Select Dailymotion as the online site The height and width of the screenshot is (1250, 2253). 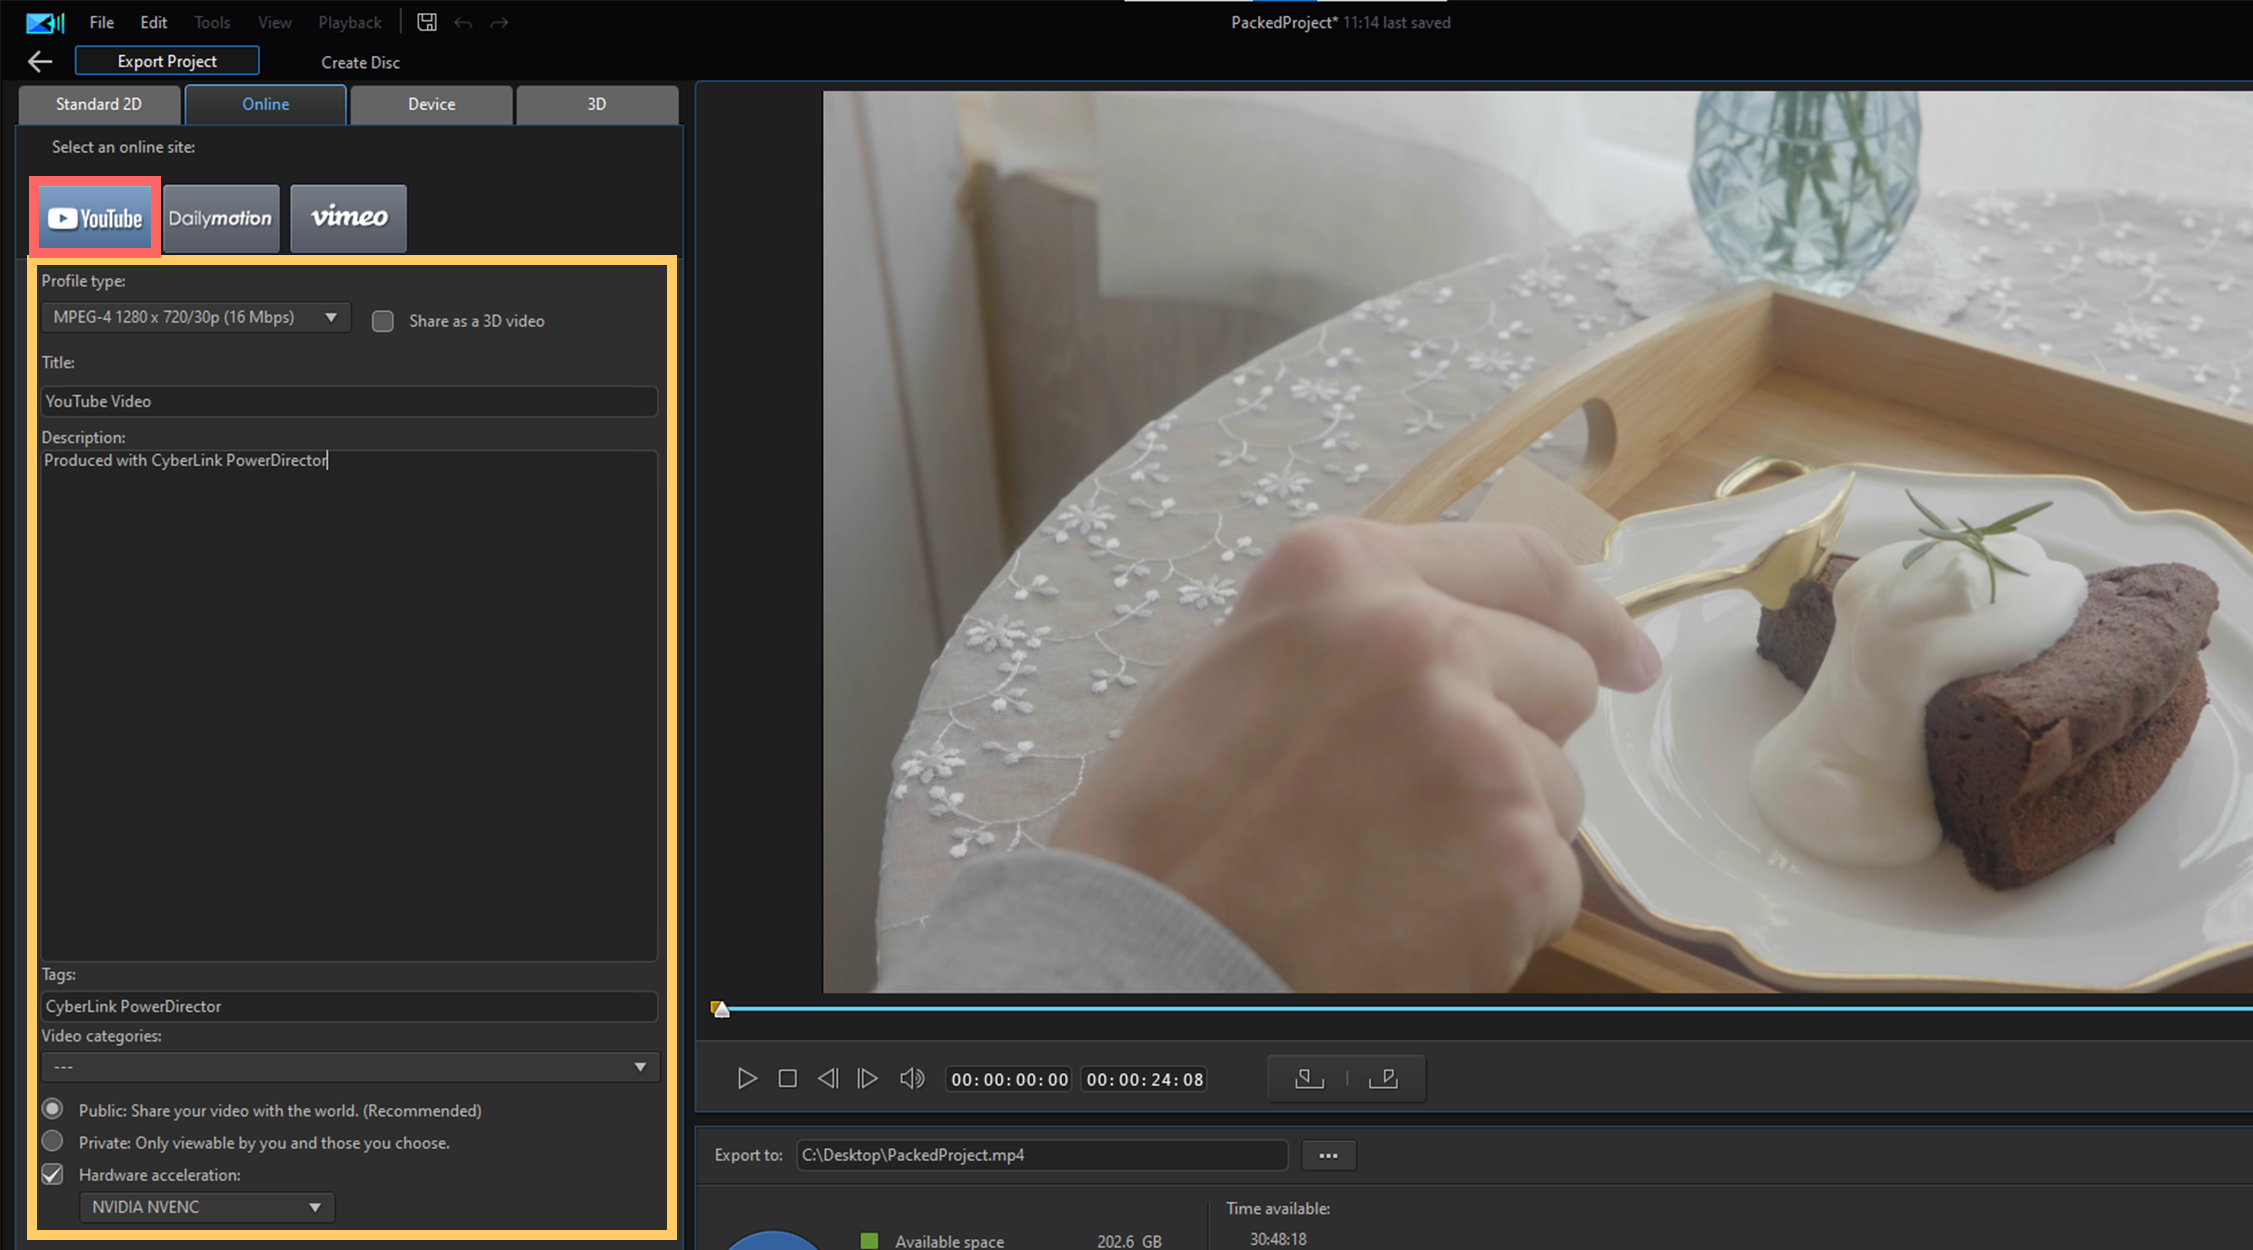(221, 218)
